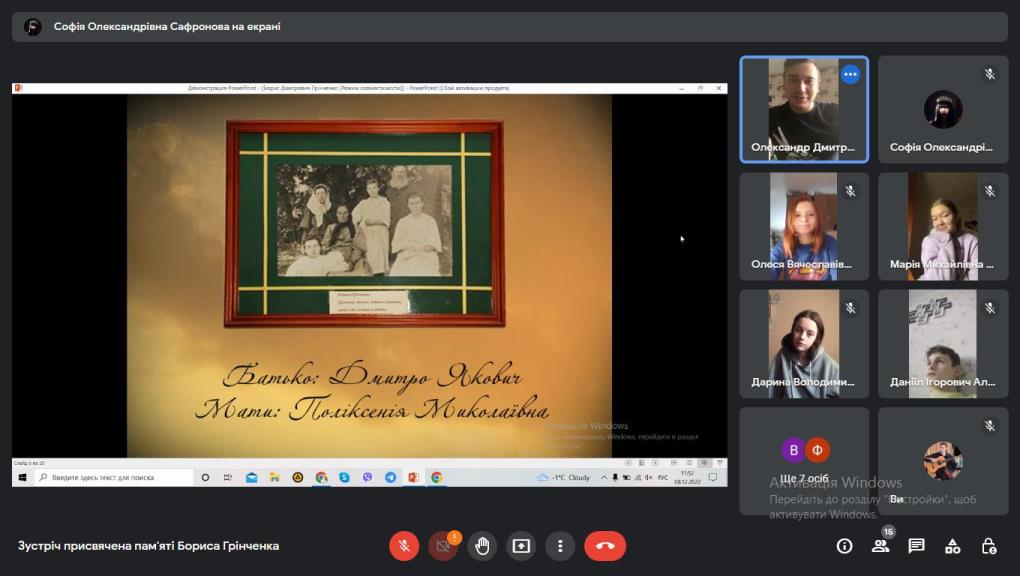This screenshot has height=576, width=1020.
Task: Open host controls lock icon
Action: pos(988,546)
